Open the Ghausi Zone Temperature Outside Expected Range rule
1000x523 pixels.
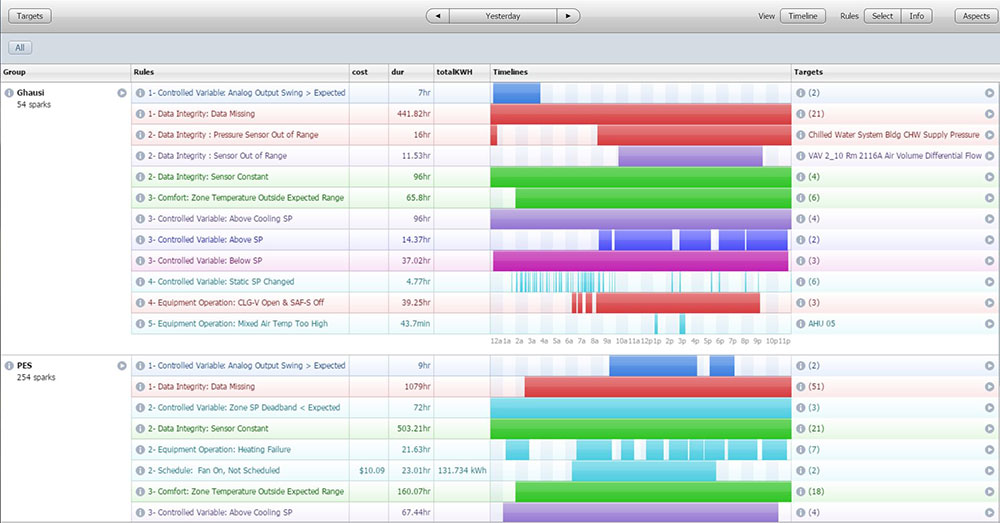(246, 198)
